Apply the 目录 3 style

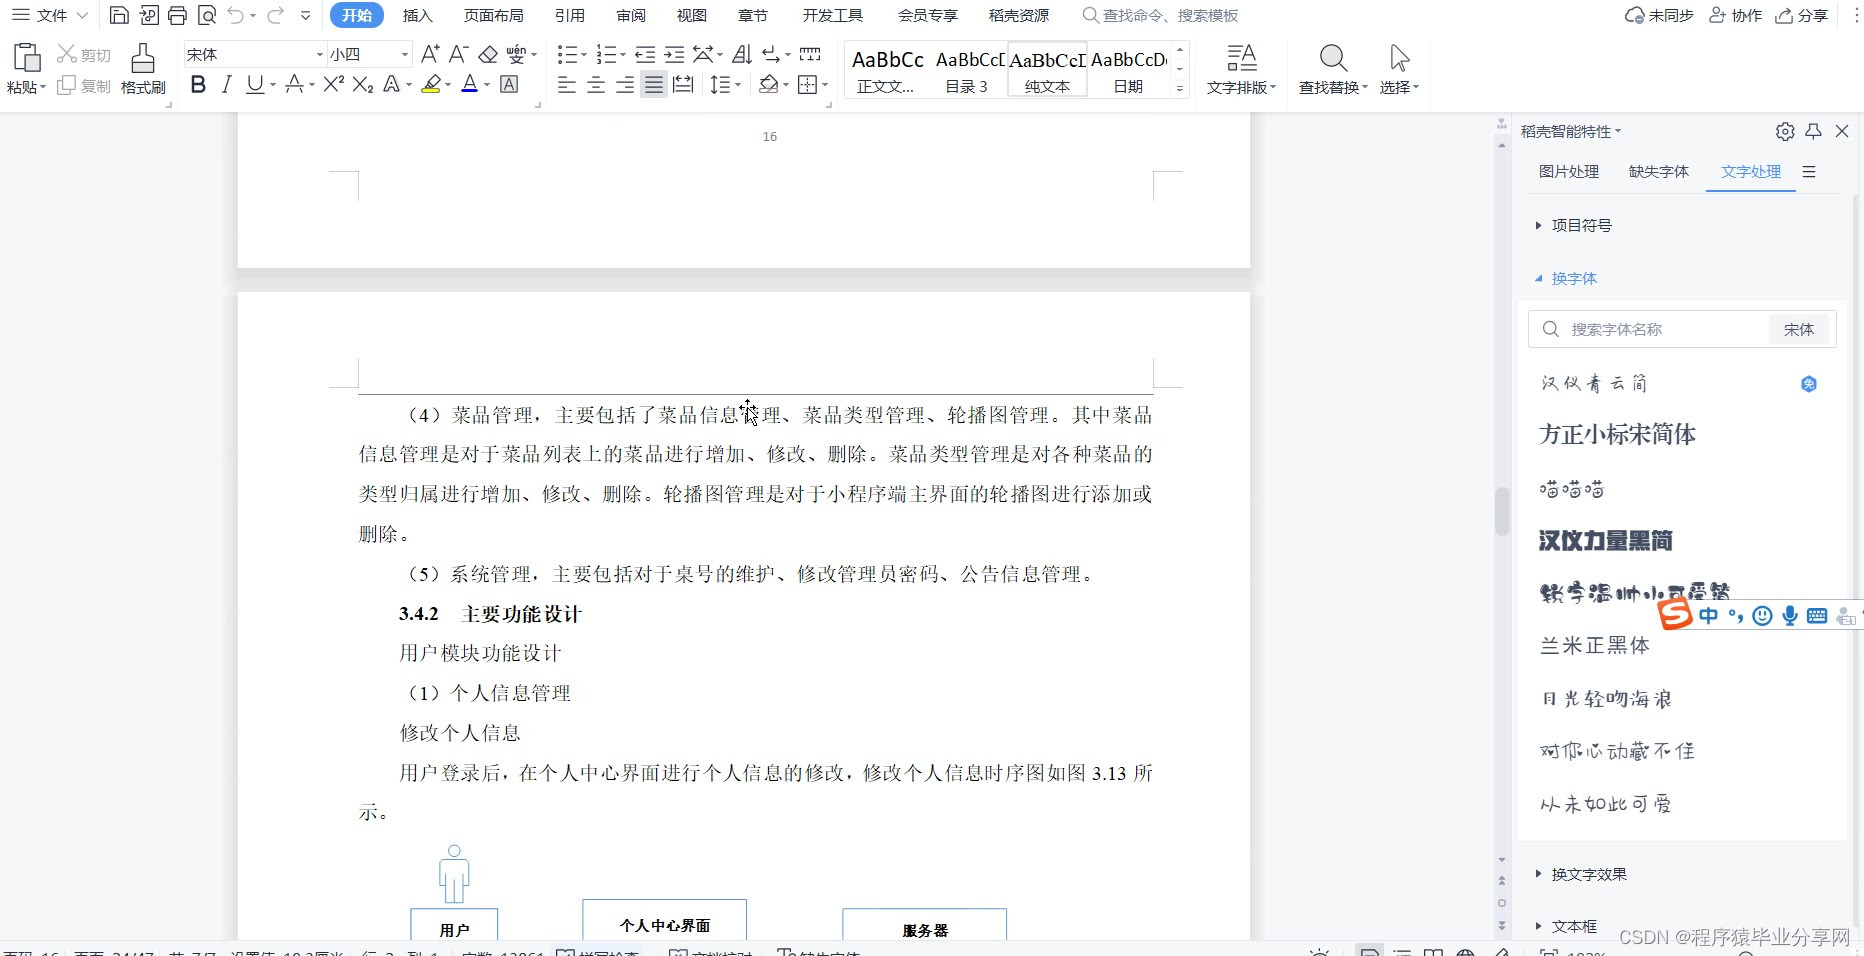tap(967, 70)
